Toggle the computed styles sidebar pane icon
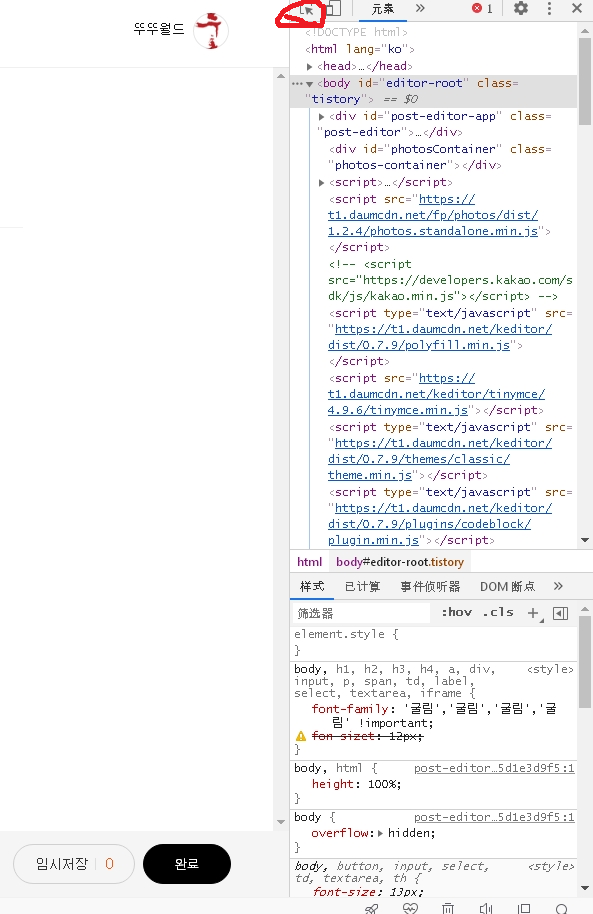593x914 pixels. (x=560, y=613)
